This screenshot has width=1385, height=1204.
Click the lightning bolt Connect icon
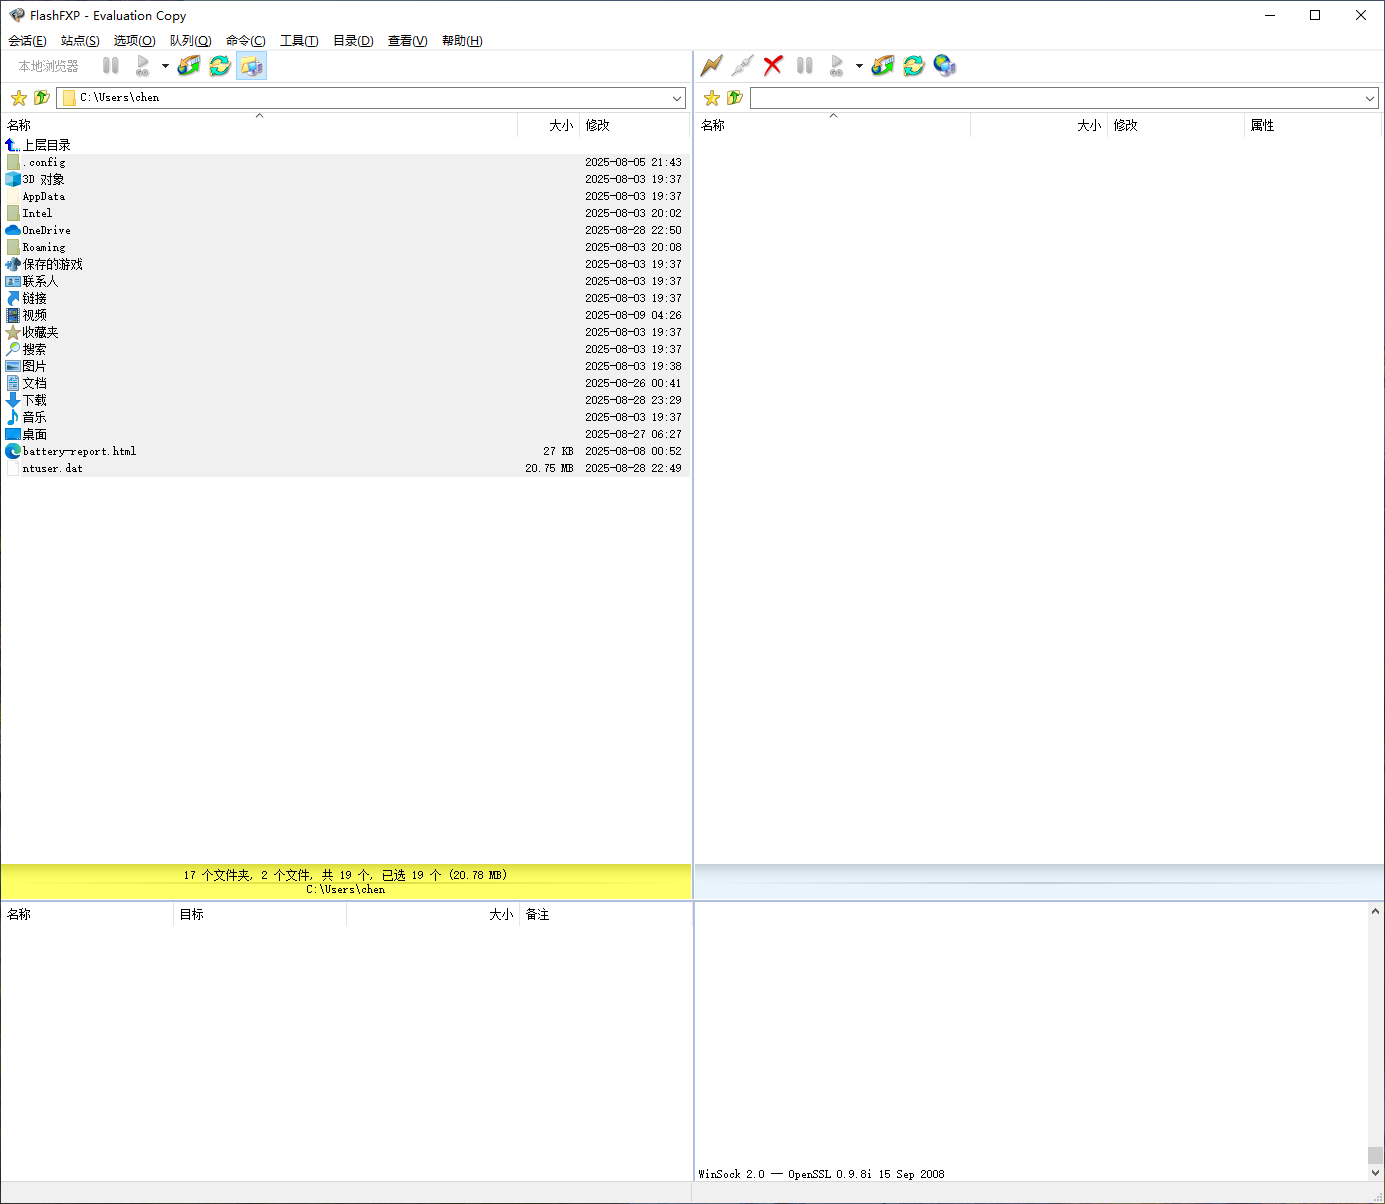tap(711, 66)
